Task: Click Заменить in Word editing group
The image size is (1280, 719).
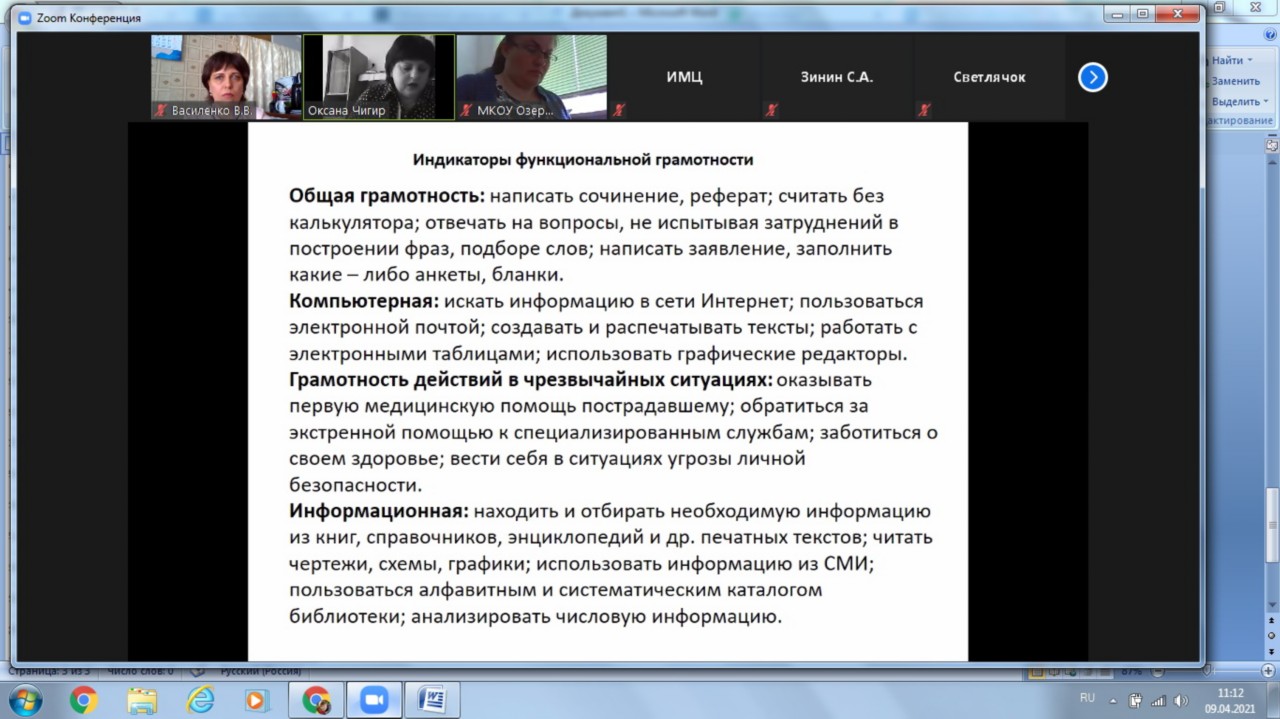Action: click(1235, 81)
